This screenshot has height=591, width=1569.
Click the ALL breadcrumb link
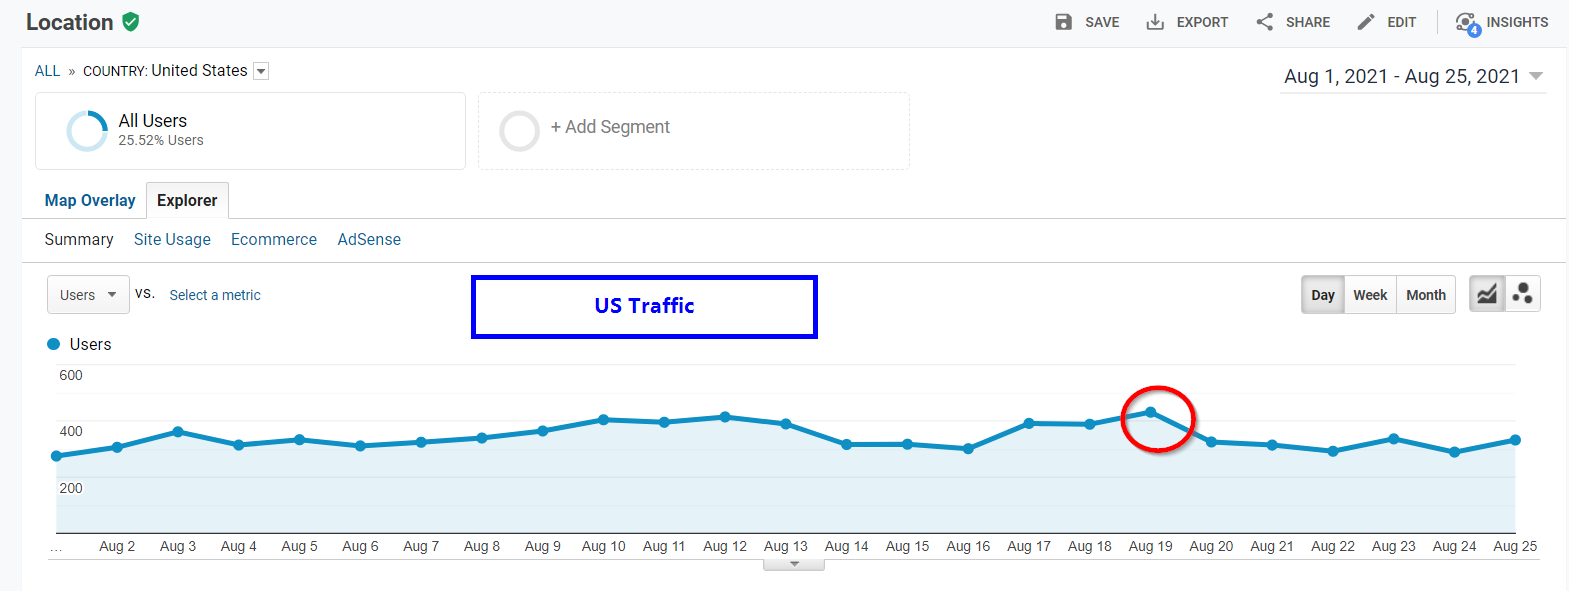point(47,71)
